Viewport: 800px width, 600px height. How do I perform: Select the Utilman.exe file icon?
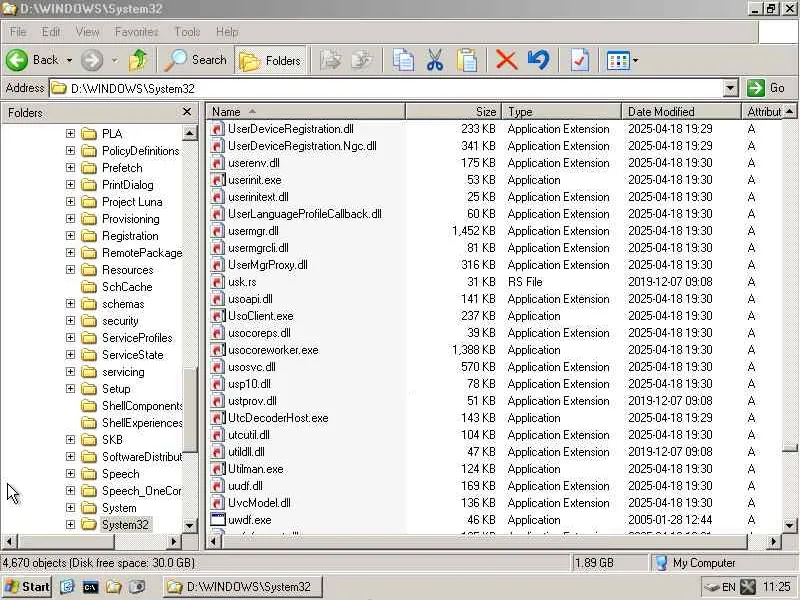[x=218, y=469]
